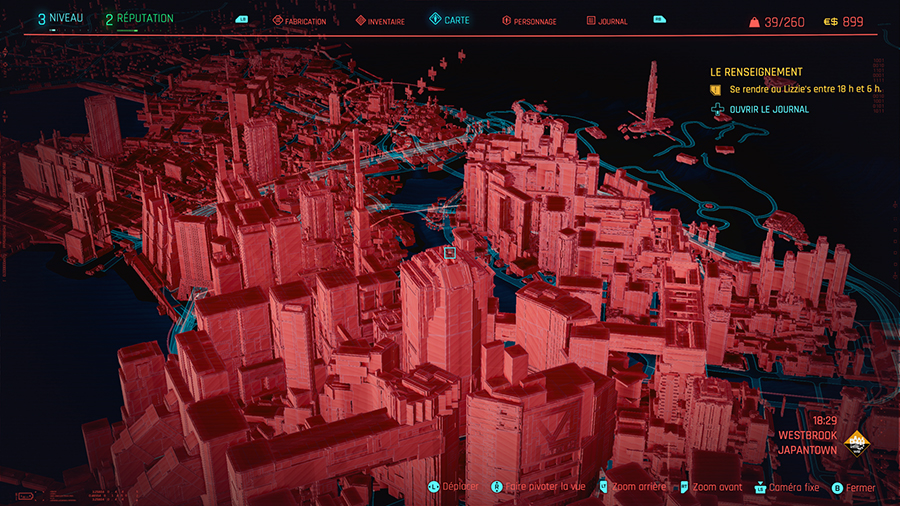Click the Zoom arrière control

tap(631, 488)
